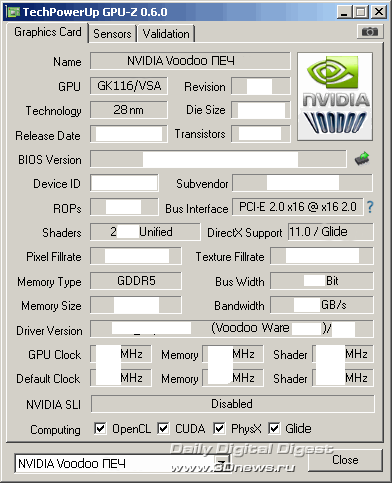
Task: Click the Die Size field
Action: pyautogui.click(x=261, y=110)
